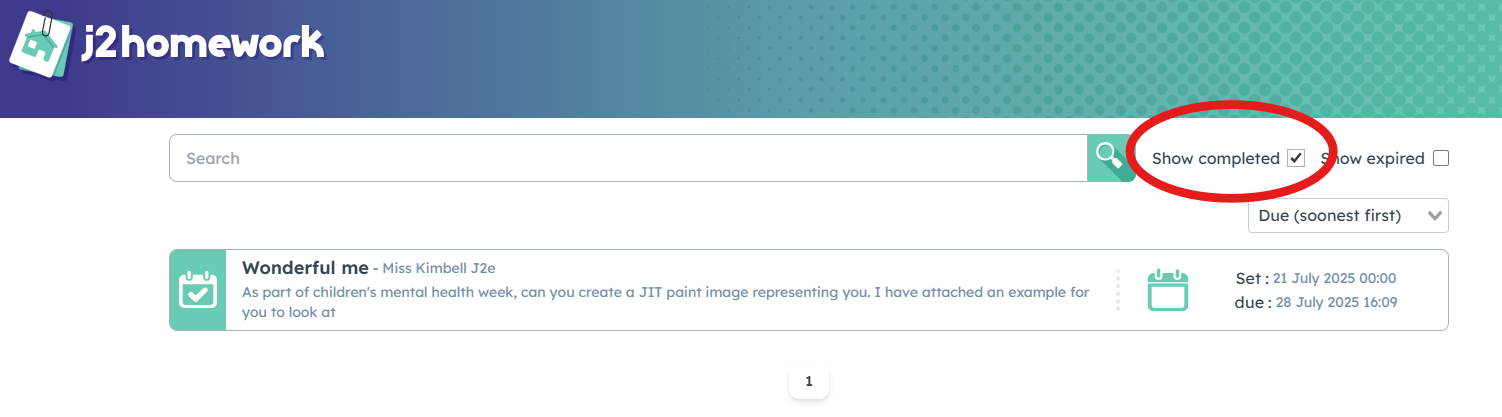Click teacher name Miss Kimbell J2e
This screenshot has width=1502, height=417.
pyautogui.click(x=439, y=268)
